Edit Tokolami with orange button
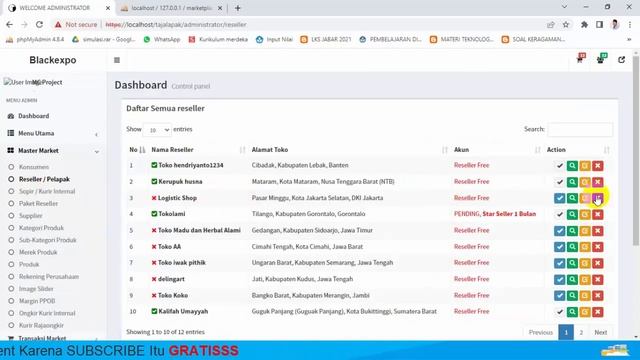This screenshot has width=640, height=360. [x=585, y=214]
